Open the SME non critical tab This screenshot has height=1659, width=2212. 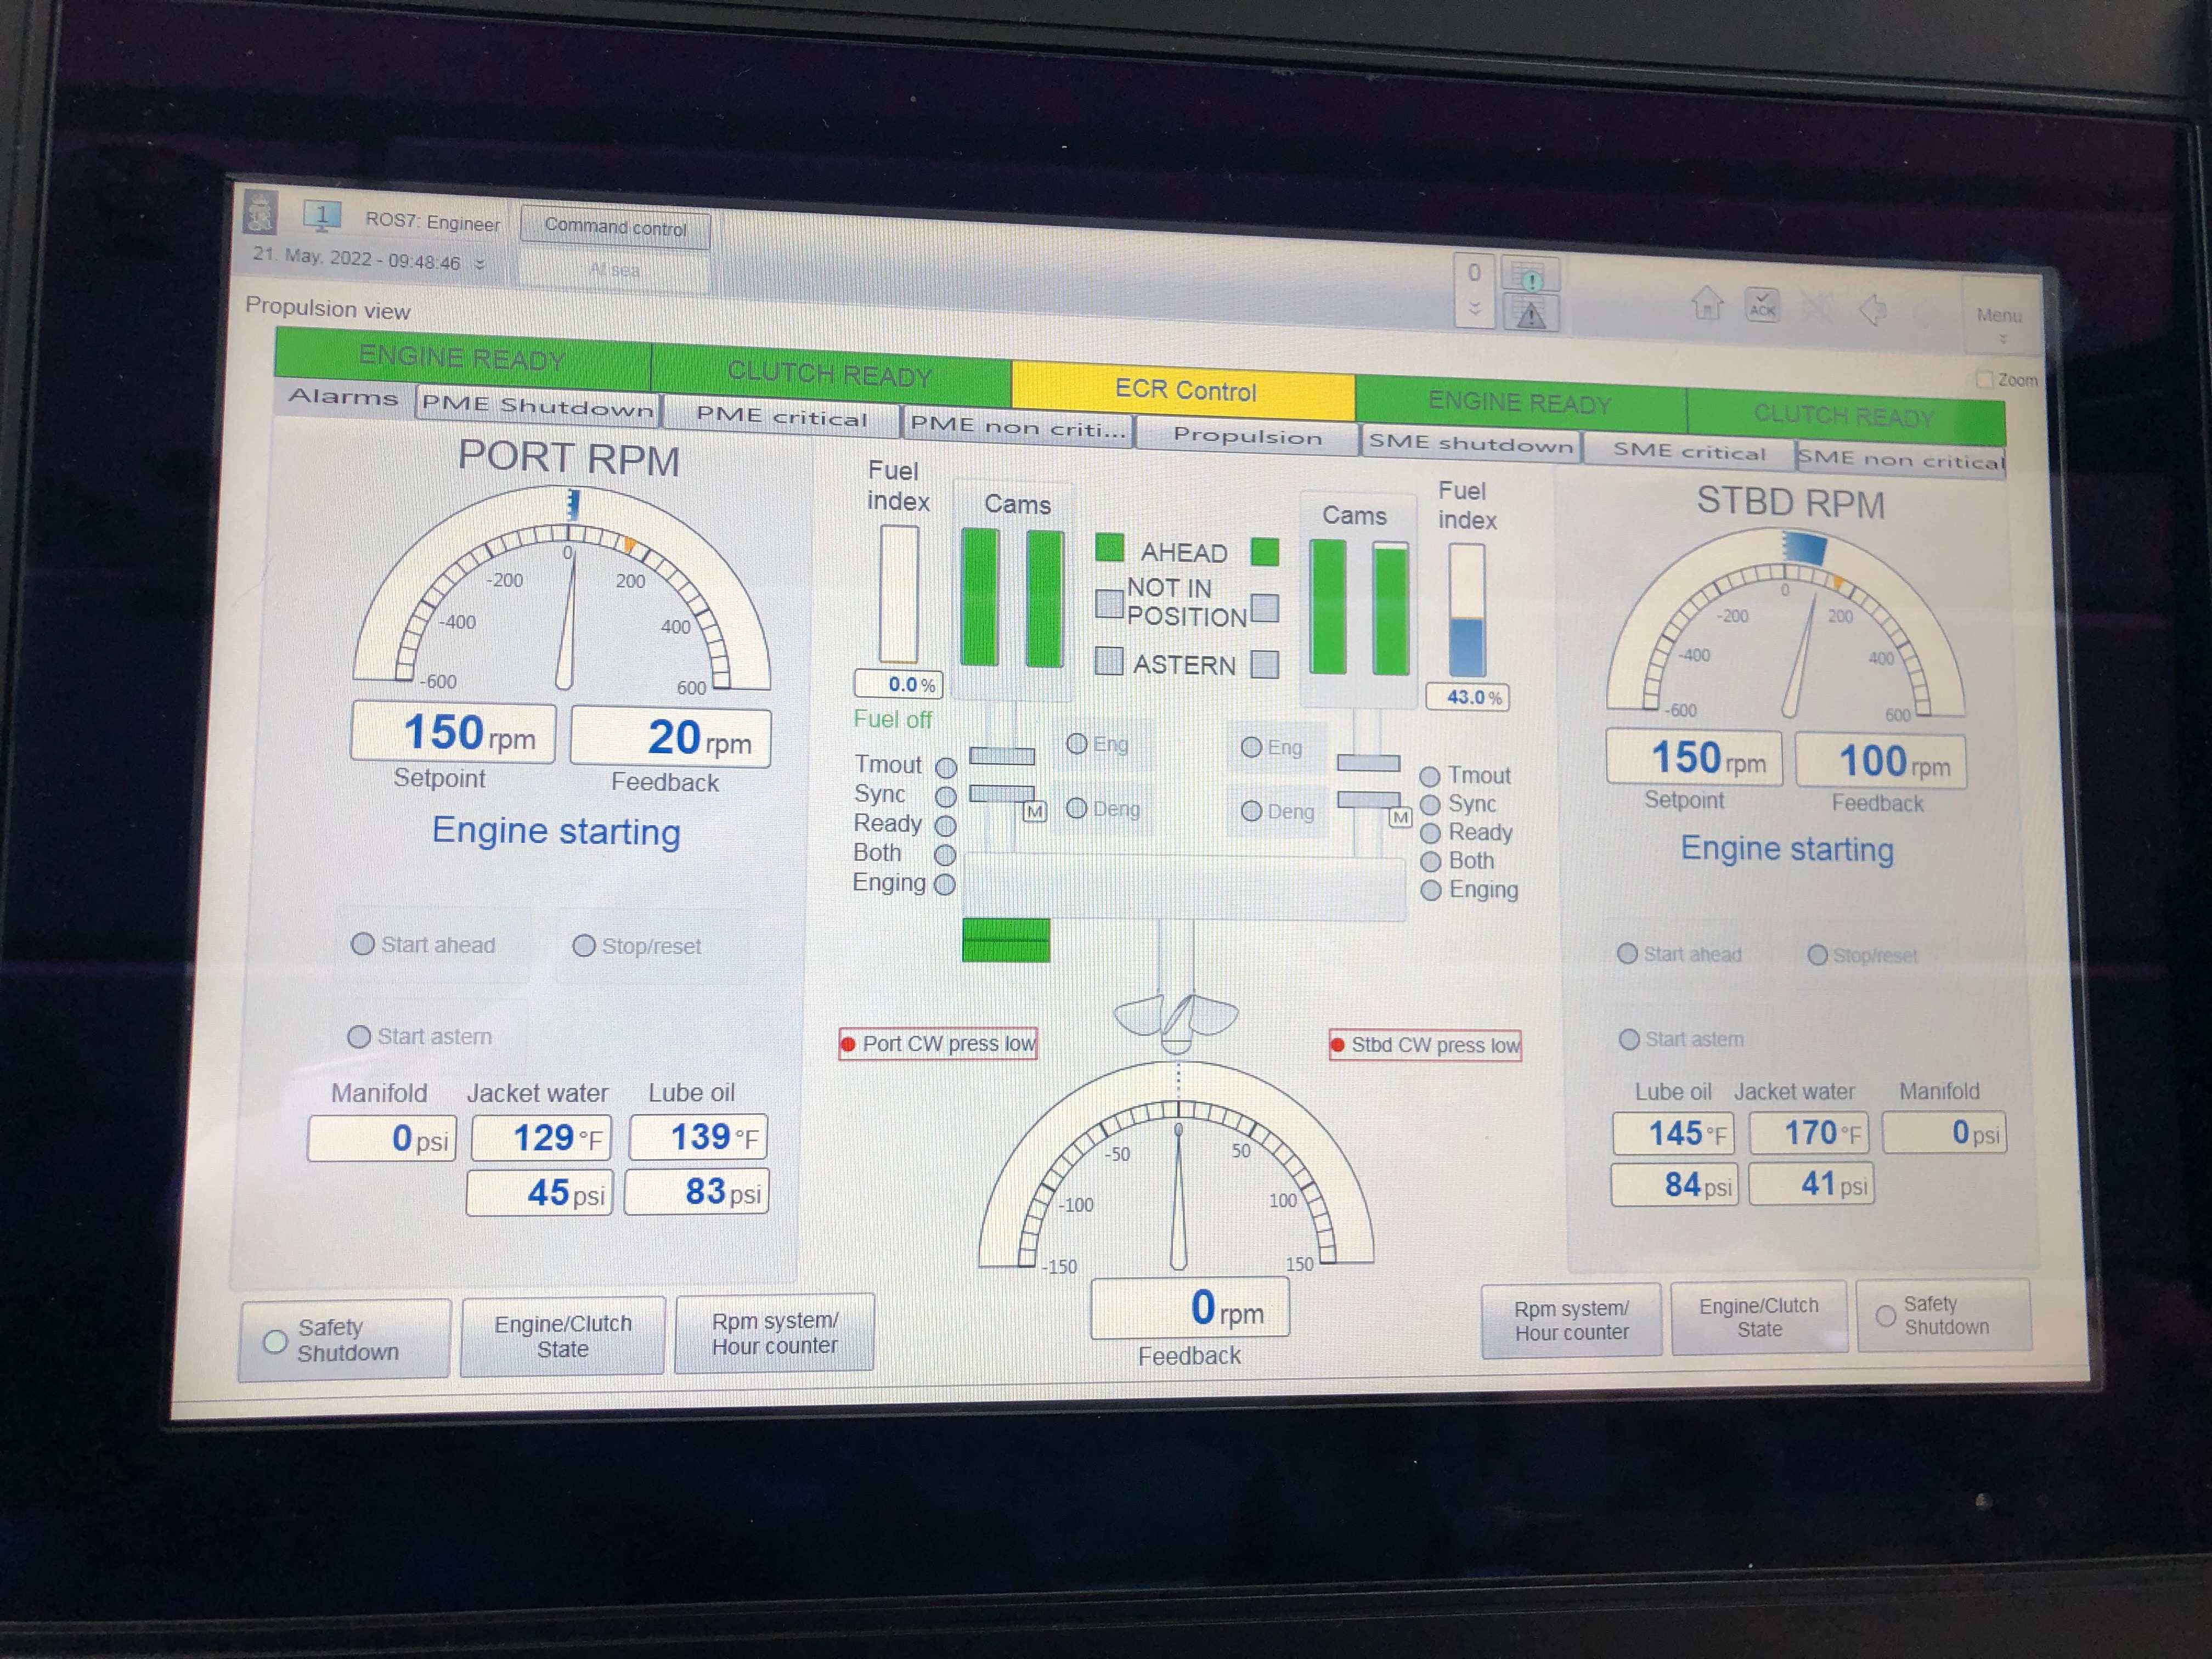pos(1900,460)
